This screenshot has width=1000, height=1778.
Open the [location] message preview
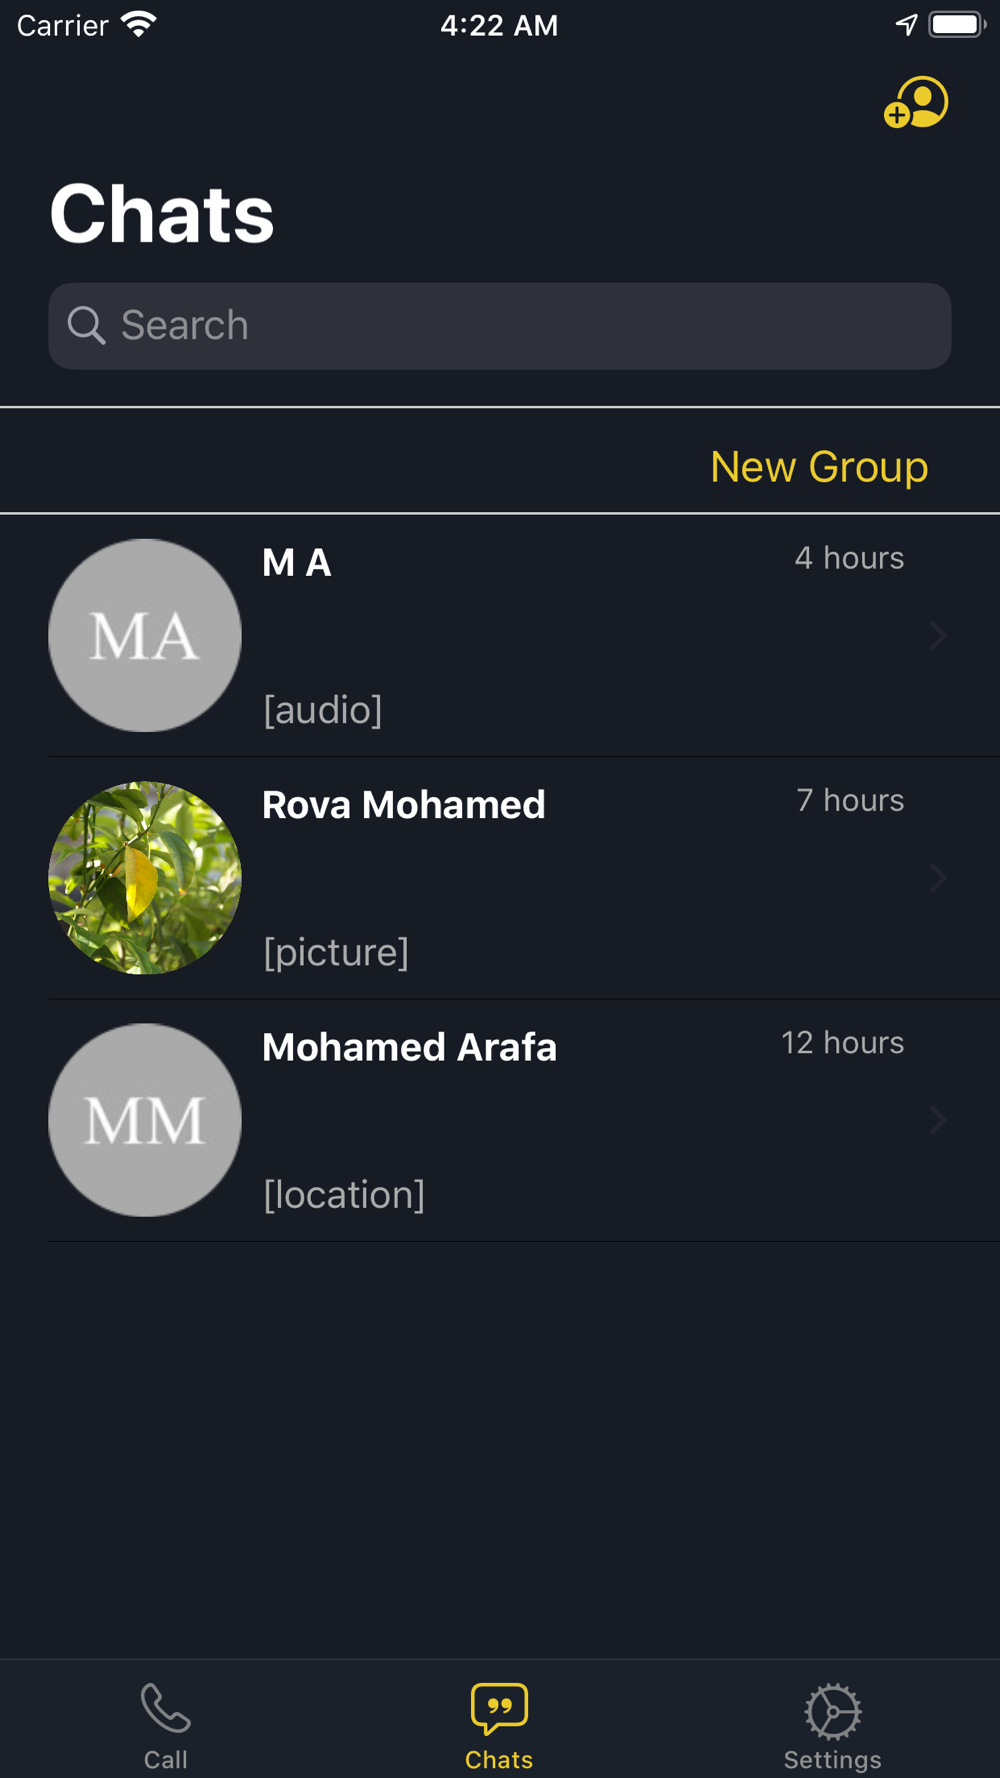coord(344,1194)
